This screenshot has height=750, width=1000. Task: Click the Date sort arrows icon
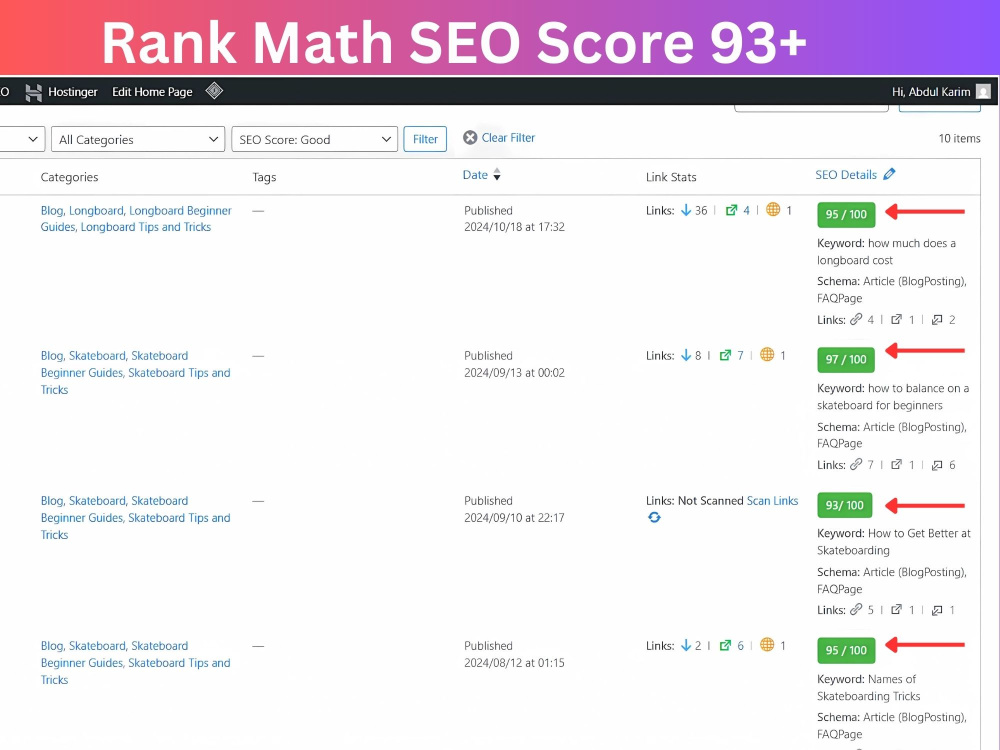[497, 175]
